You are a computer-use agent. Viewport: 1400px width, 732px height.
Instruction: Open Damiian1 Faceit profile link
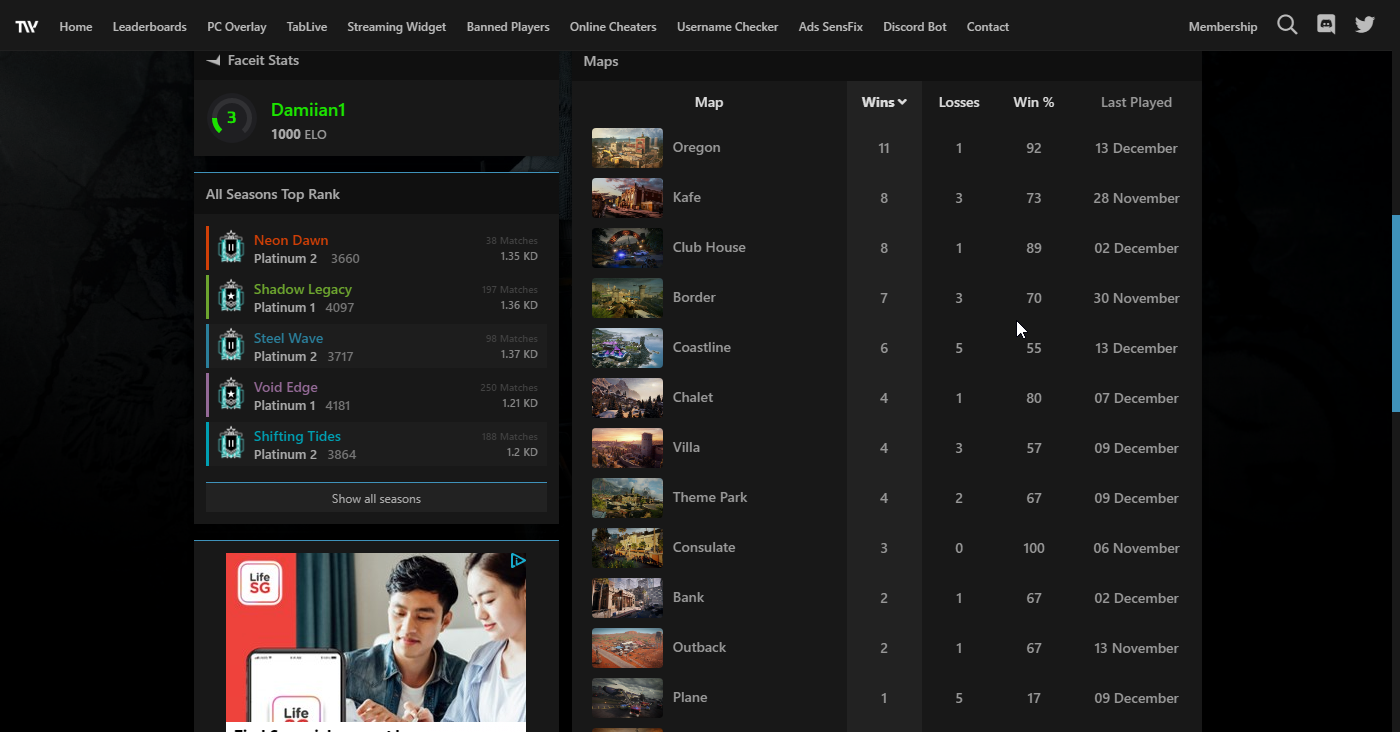pyautogui.click(x=307, y=110)
